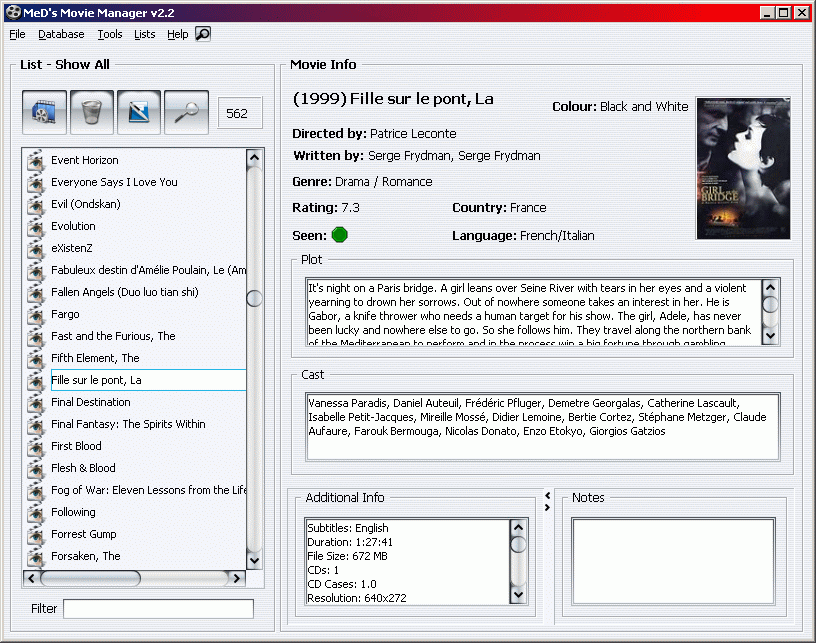
Task: Click the trash can Remove Movie icon
Action: point(92,112)
